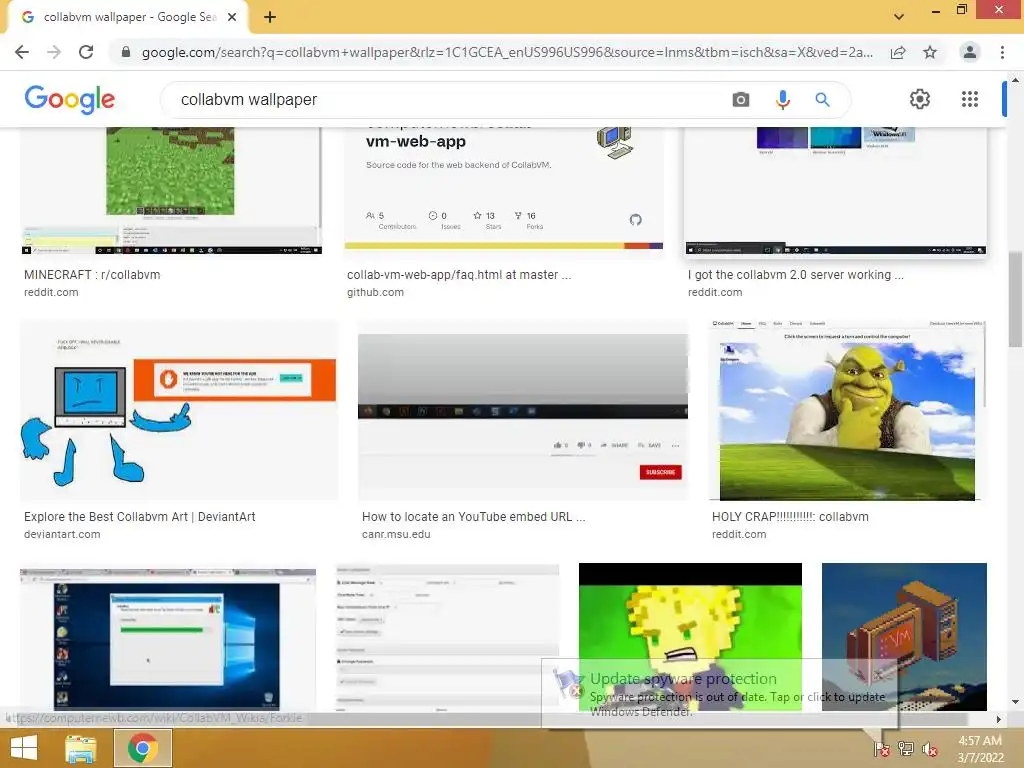This screenshot has width=1024, height=768.
Task: Click the github.com source label
Action: pos(376,293)
